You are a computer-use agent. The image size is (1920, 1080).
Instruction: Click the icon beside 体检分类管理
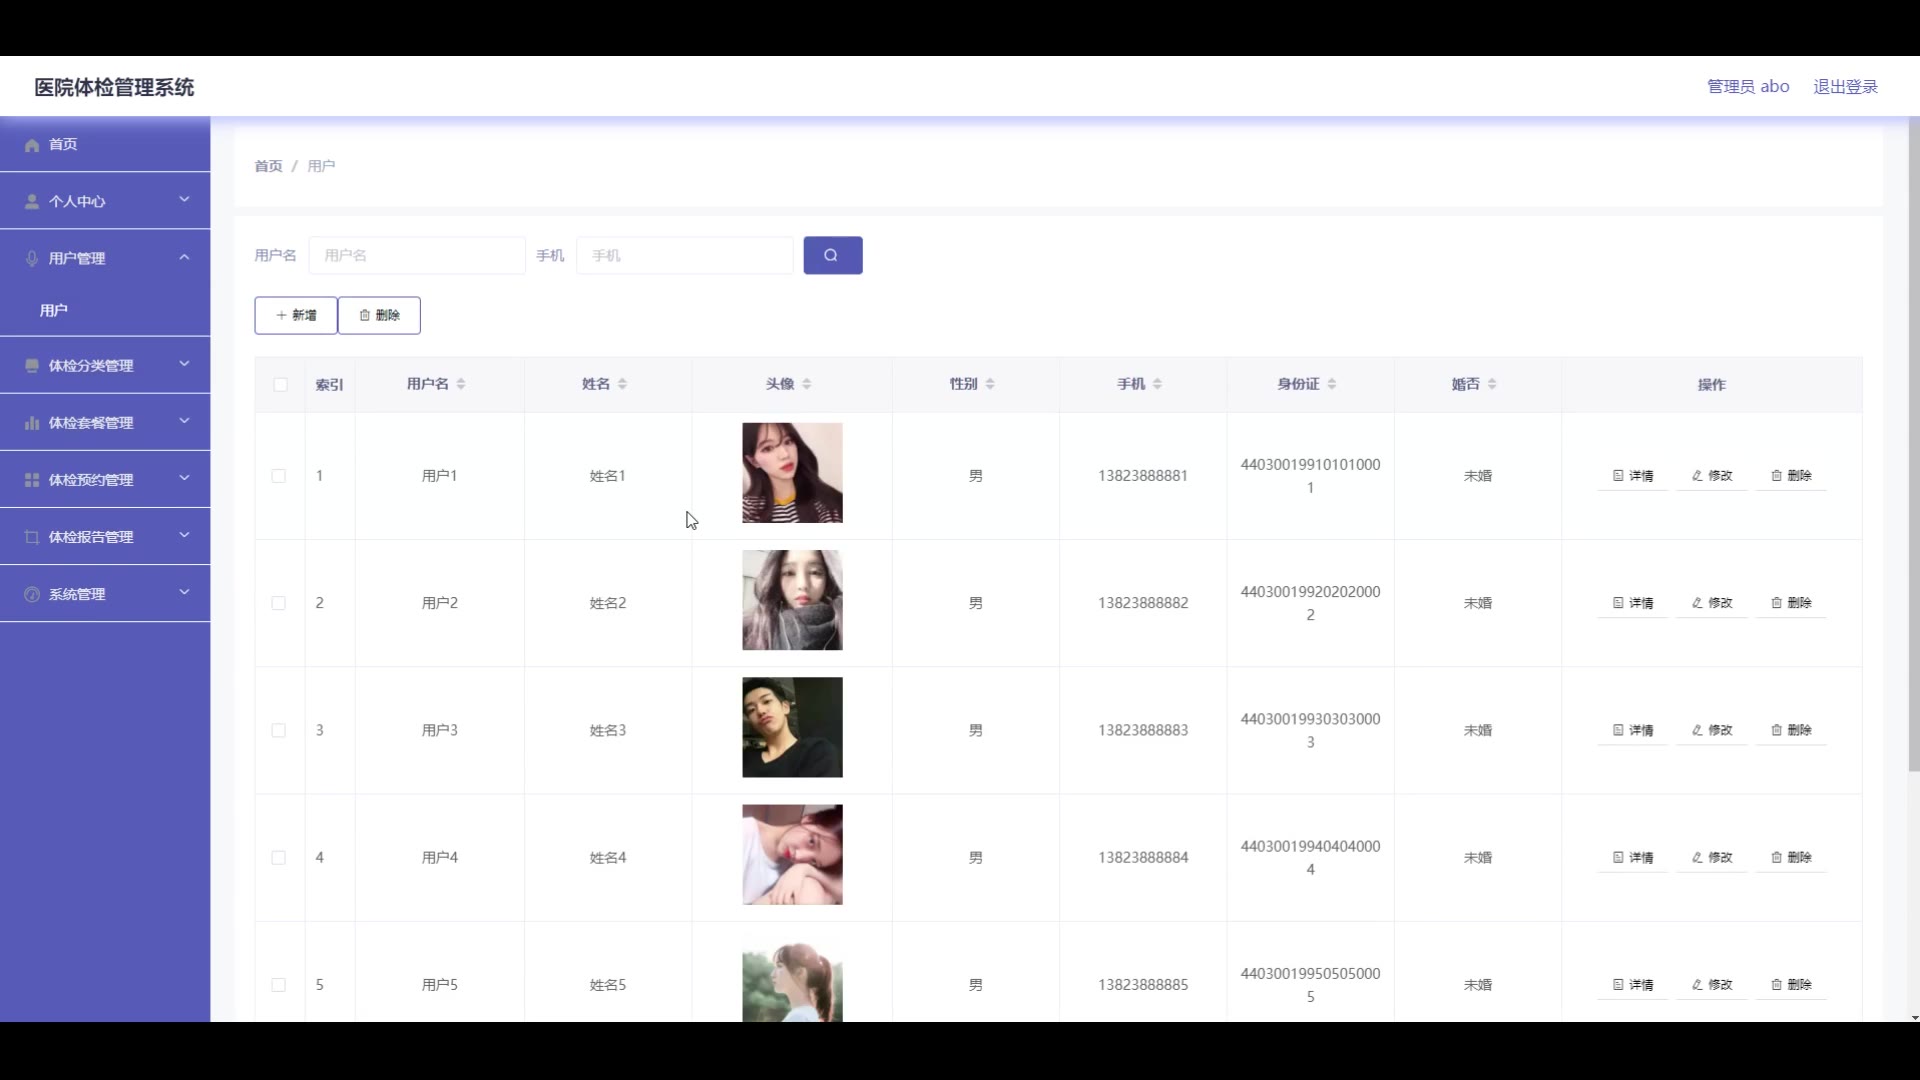32,366
